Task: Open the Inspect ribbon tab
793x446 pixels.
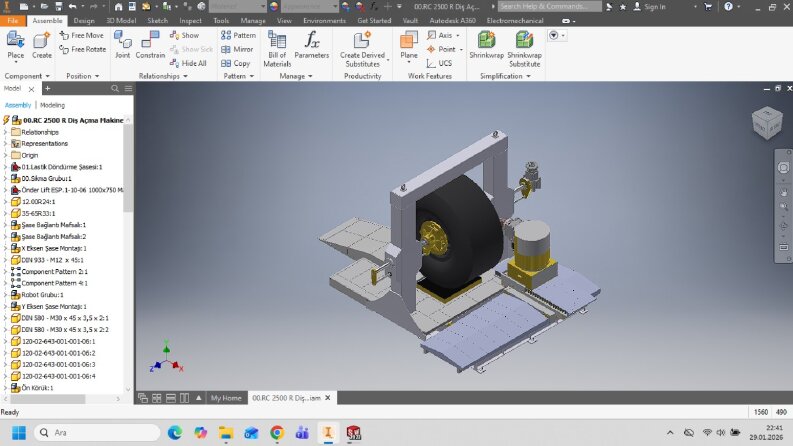Action: pos(190,21)
